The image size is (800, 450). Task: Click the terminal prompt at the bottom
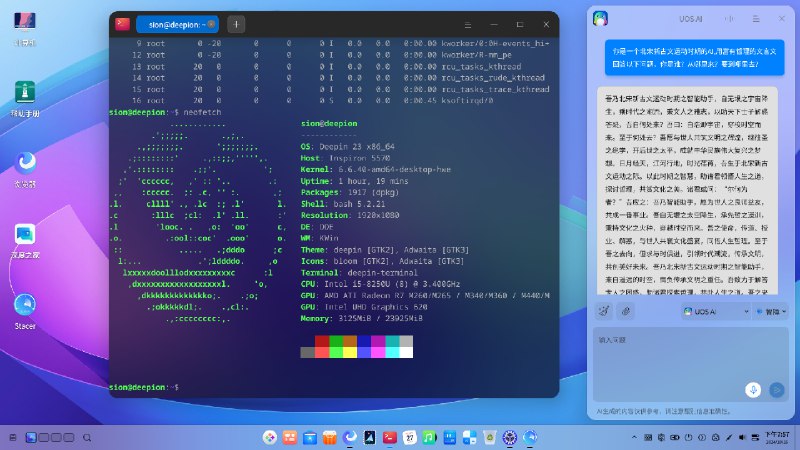point(144,387)
